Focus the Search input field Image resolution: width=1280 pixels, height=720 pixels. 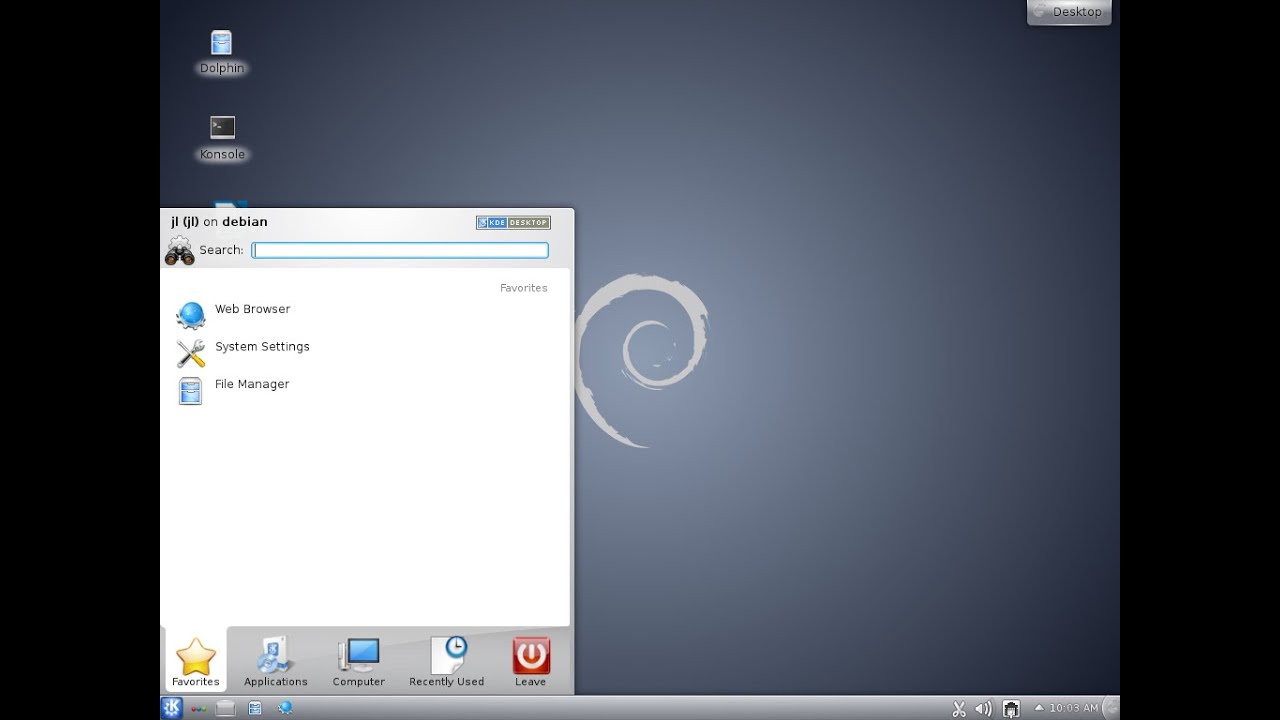pyautogui.click(x=400, y=250)
